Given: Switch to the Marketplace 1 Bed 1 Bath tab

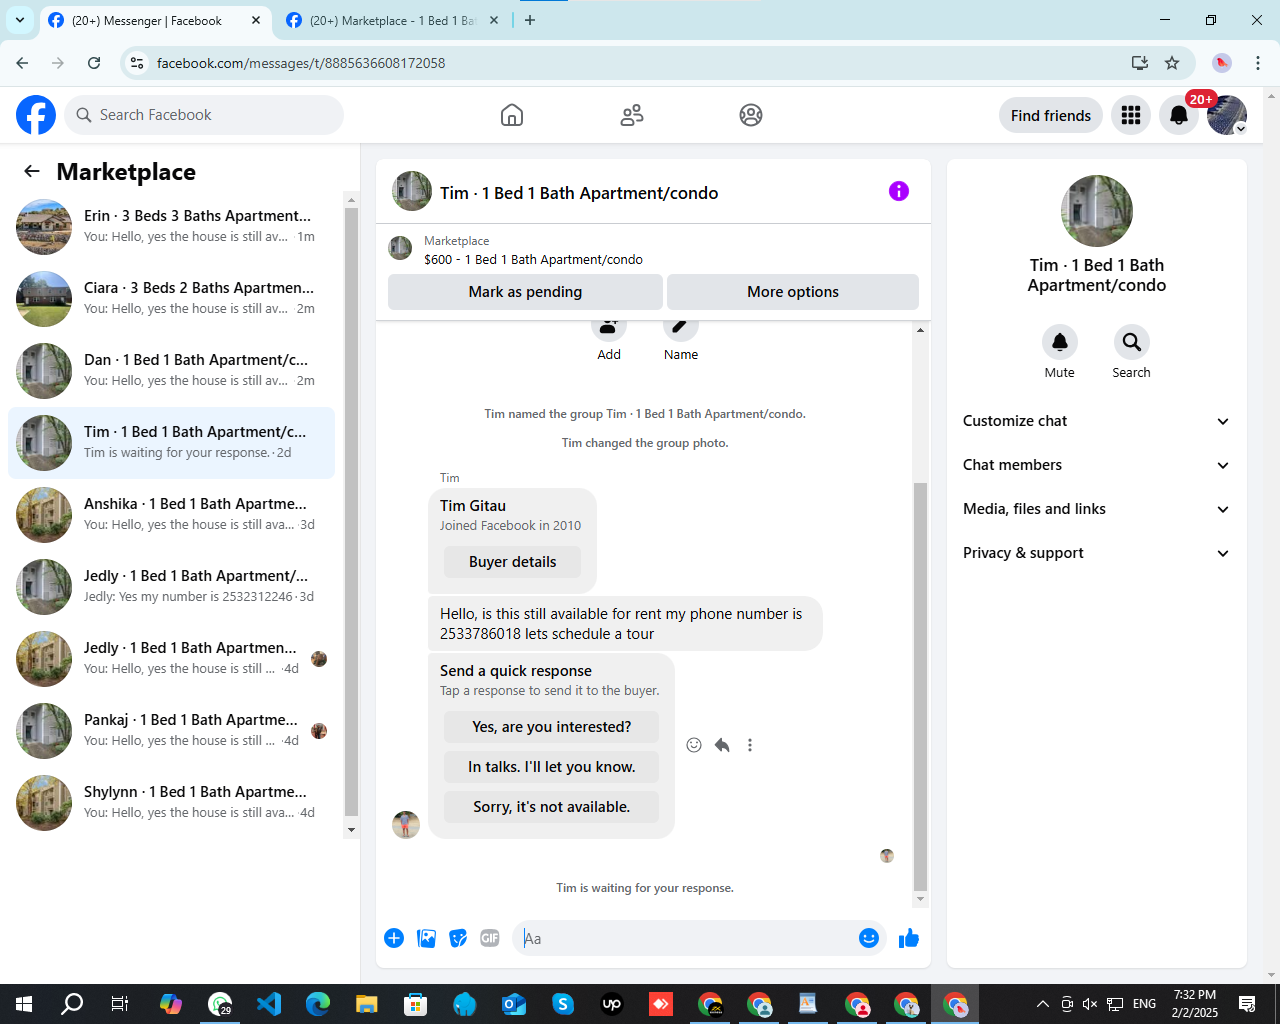Looking at the screenshot, I should [x=392, y=20].
